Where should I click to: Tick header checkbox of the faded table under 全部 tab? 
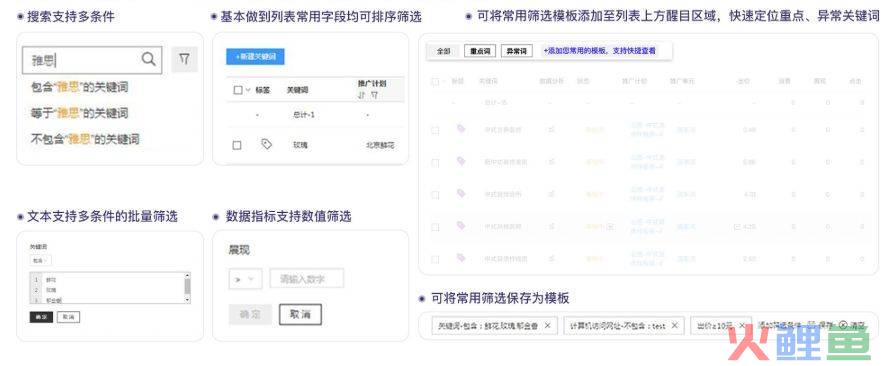coord(435,82)
